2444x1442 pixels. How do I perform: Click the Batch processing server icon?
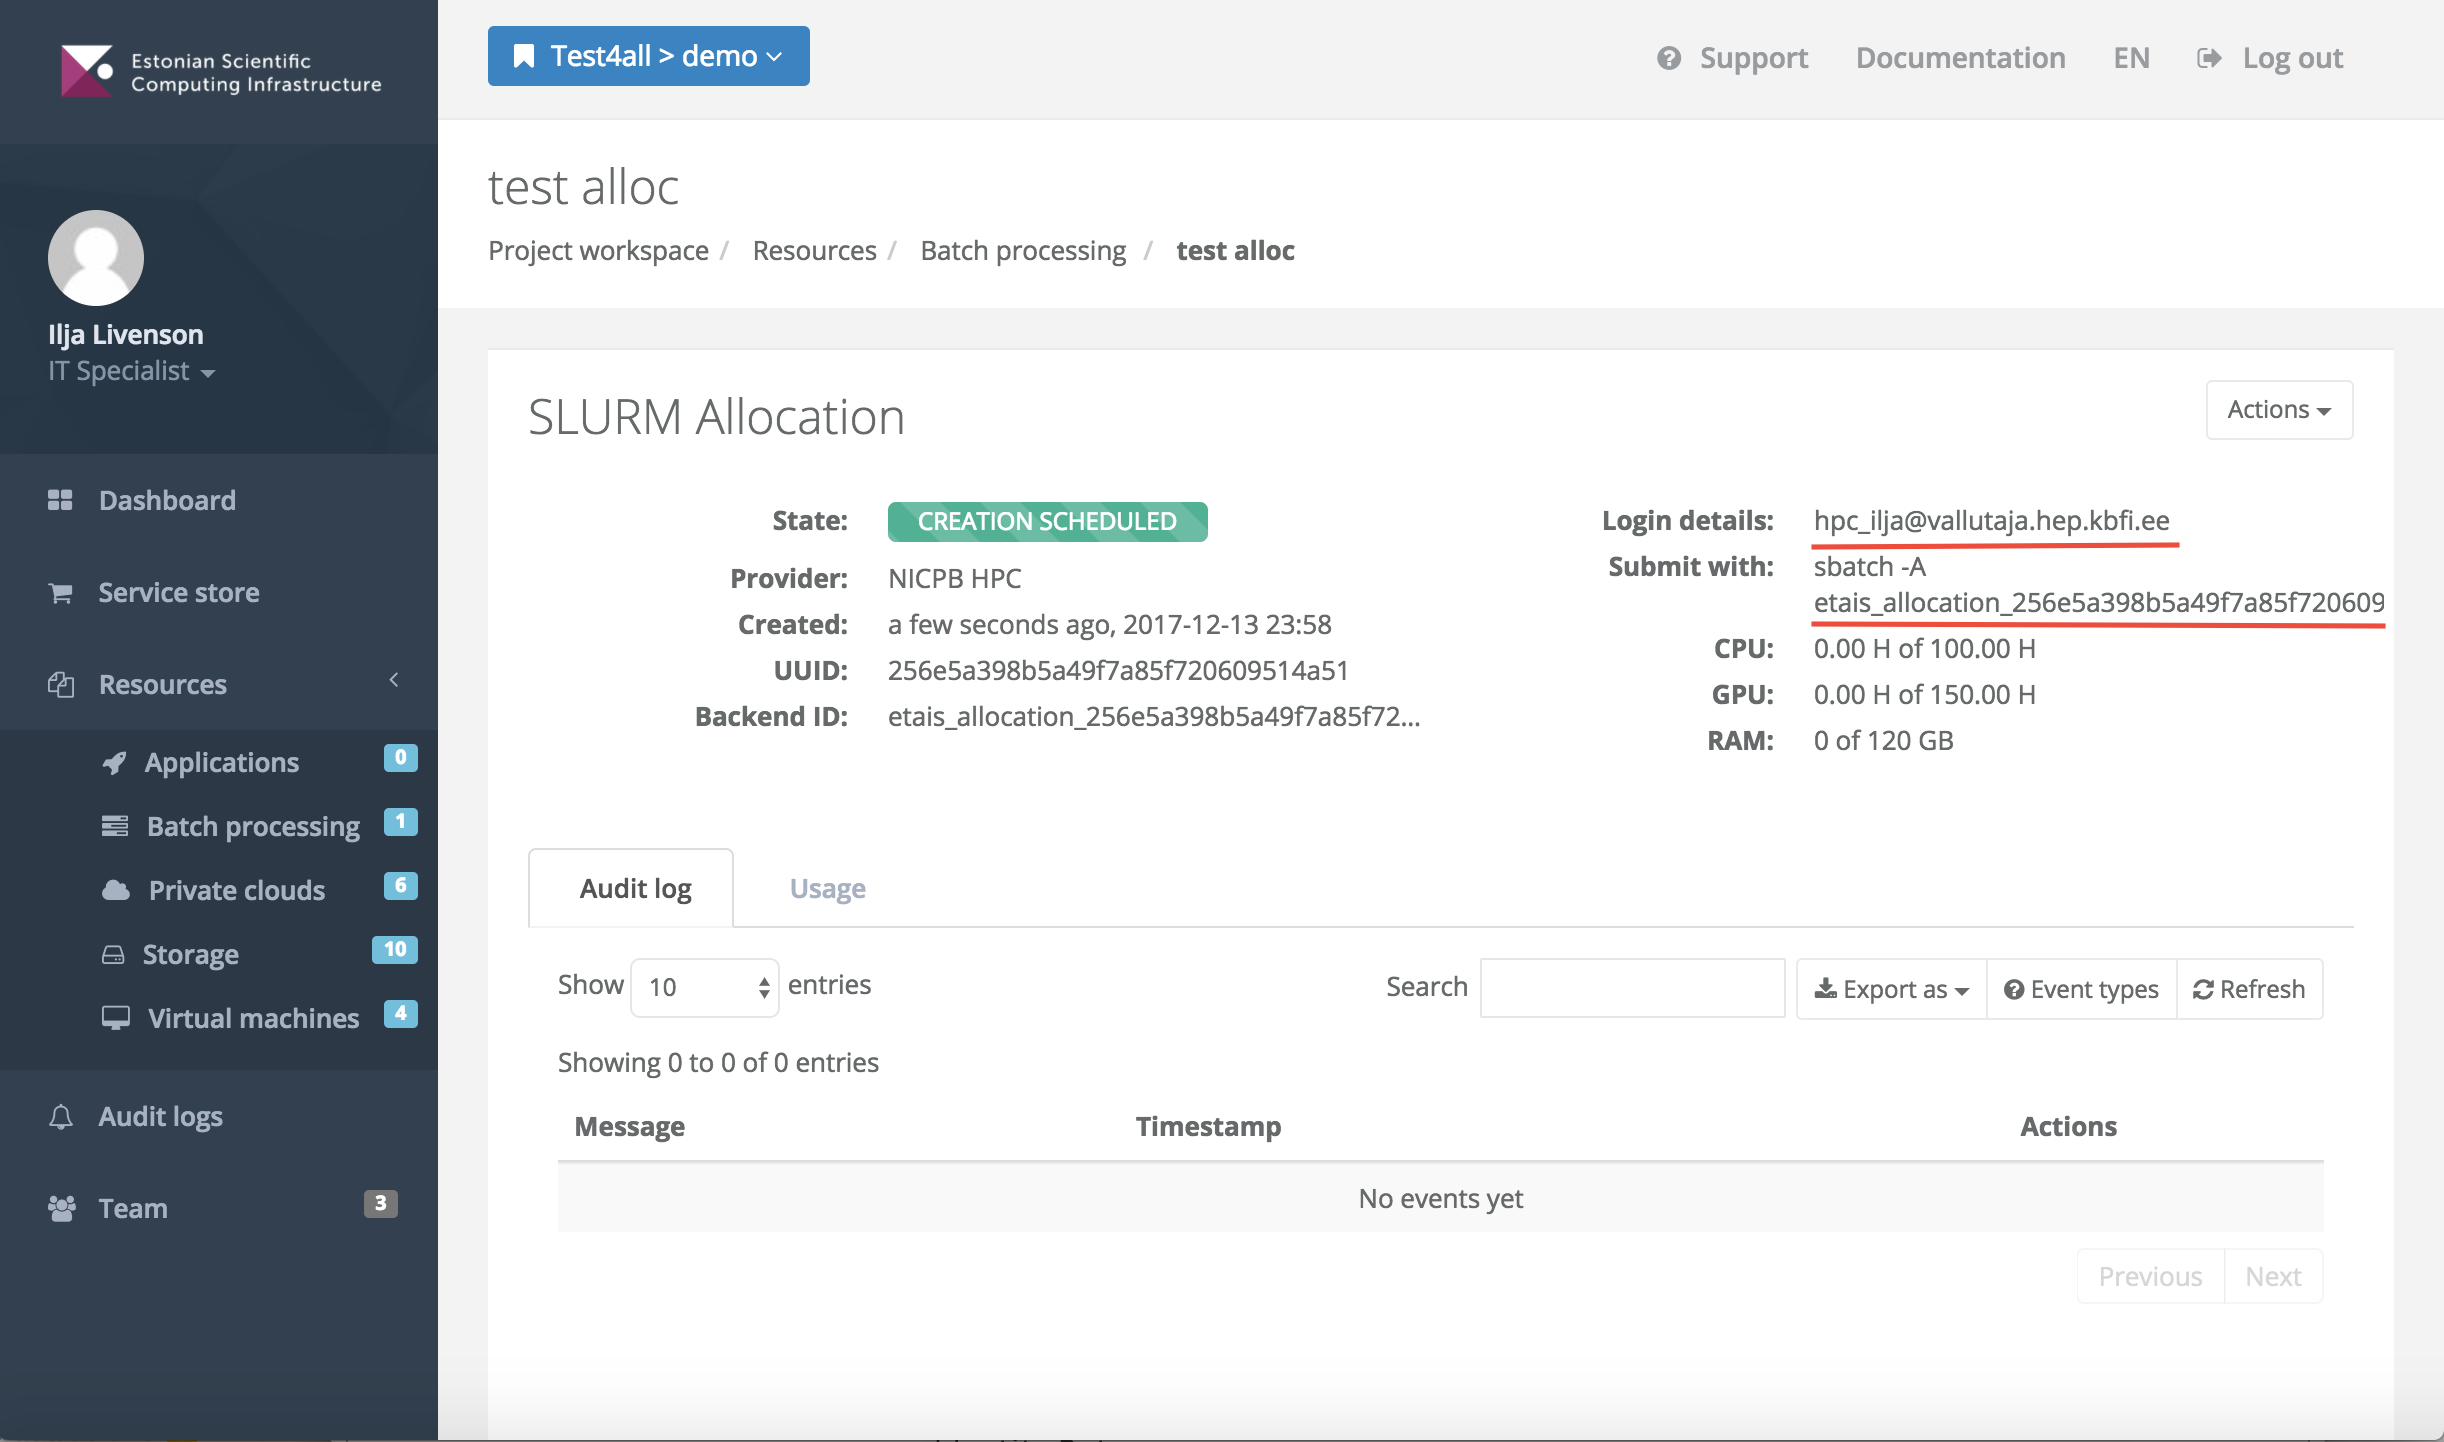115,826
